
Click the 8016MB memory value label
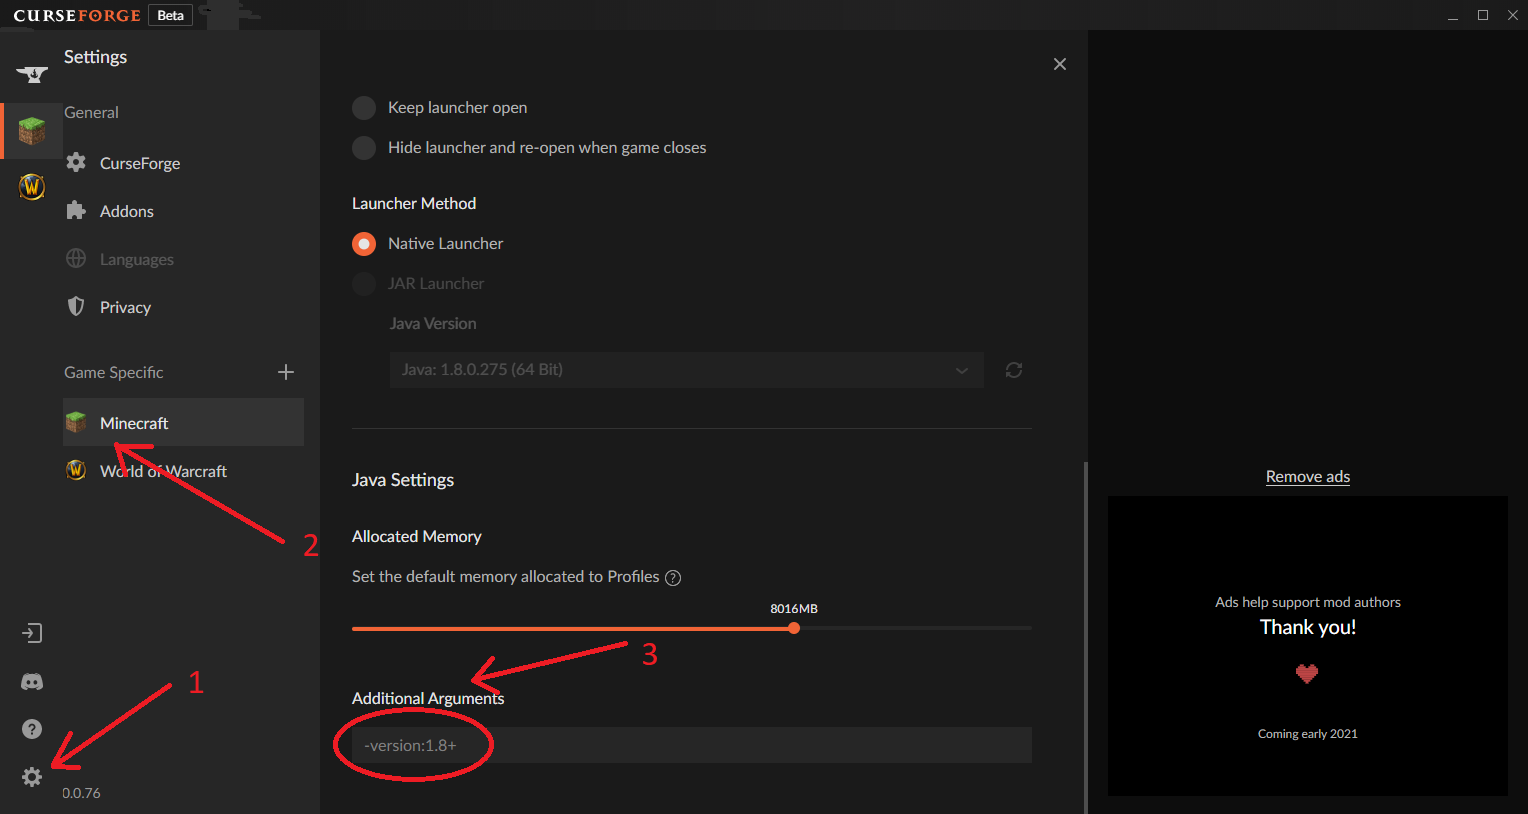pos(794,608)
